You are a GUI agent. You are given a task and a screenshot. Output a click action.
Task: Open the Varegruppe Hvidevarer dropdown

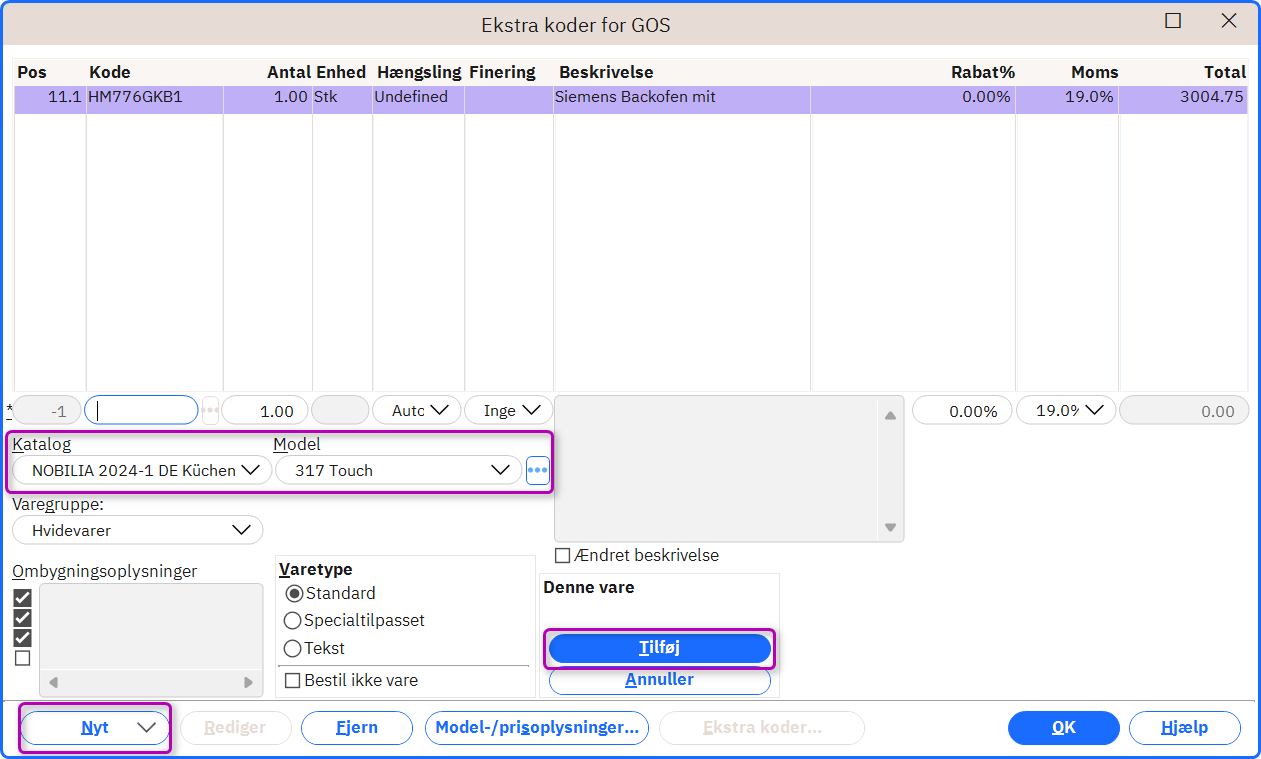point(137,530)
